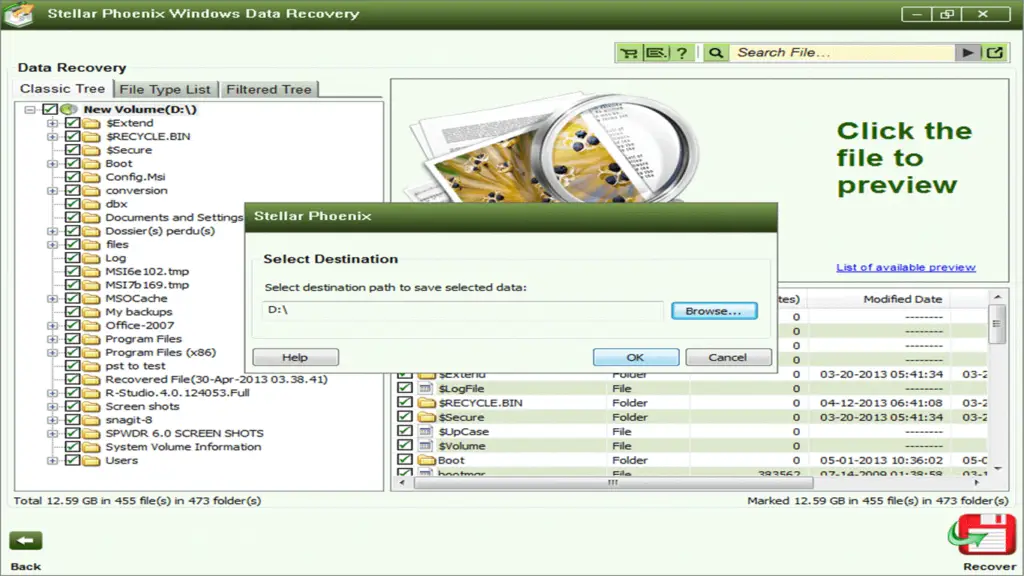Click the Help button in the dialog
Screen dimensions: 1024x576
[x=295, y=357]
